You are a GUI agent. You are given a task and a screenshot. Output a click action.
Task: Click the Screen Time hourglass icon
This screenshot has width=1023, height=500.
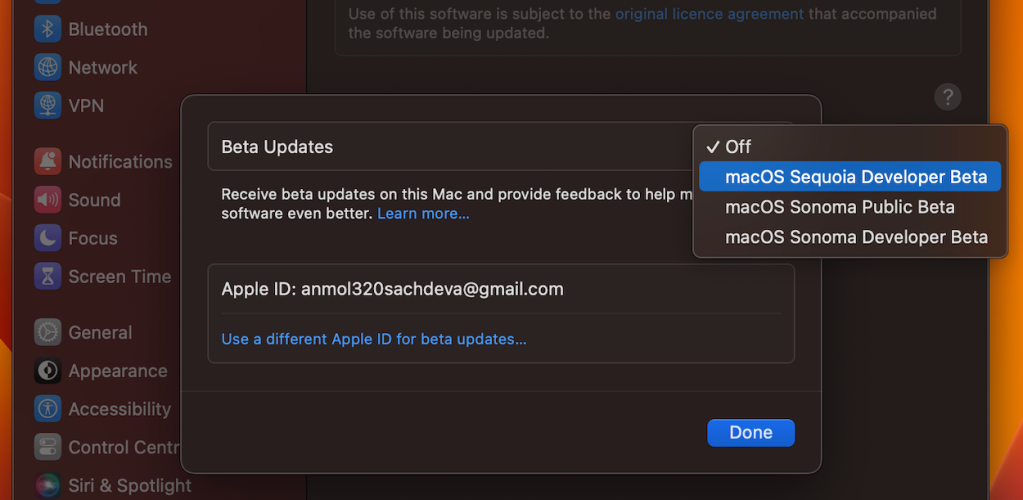48,276
